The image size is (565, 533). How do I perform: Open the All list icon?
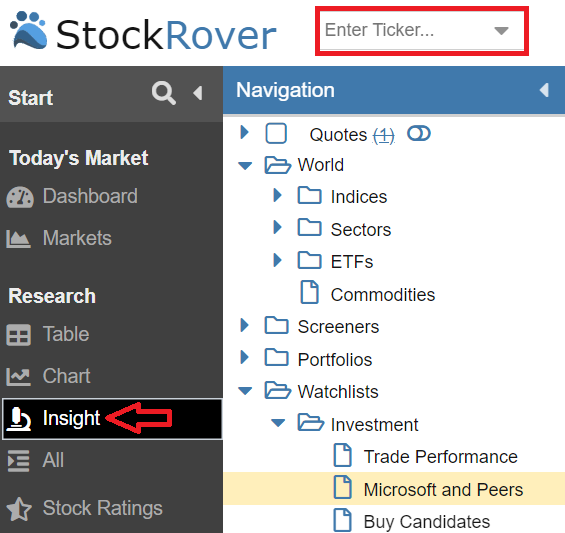pyautogui.click(x=18, y=461)
